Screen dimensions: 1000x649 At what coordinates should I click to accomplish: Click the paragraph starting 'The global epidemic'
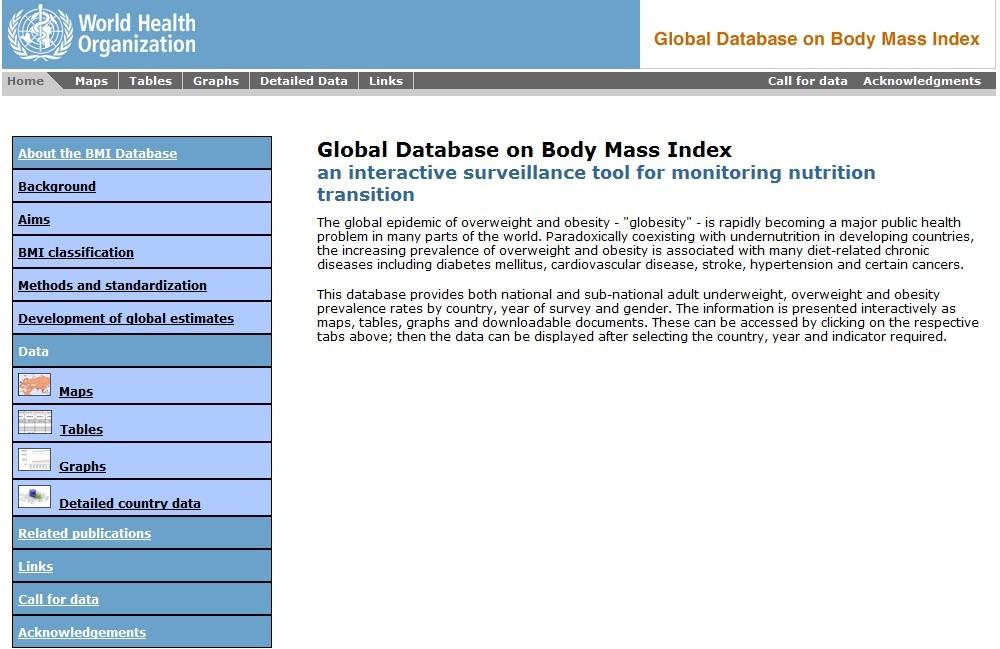(645, 244)
